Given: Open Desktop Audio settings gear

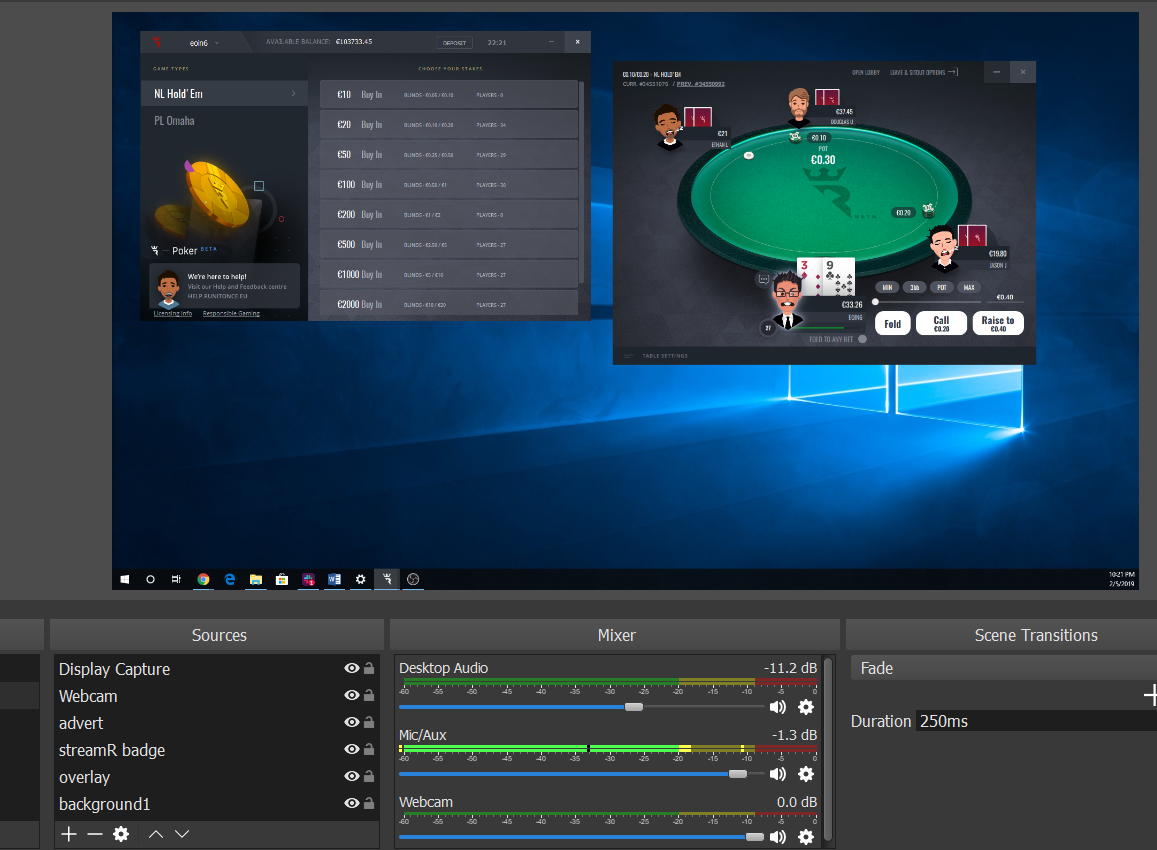Looking at the screenshot, I should [x=806, y=707].
